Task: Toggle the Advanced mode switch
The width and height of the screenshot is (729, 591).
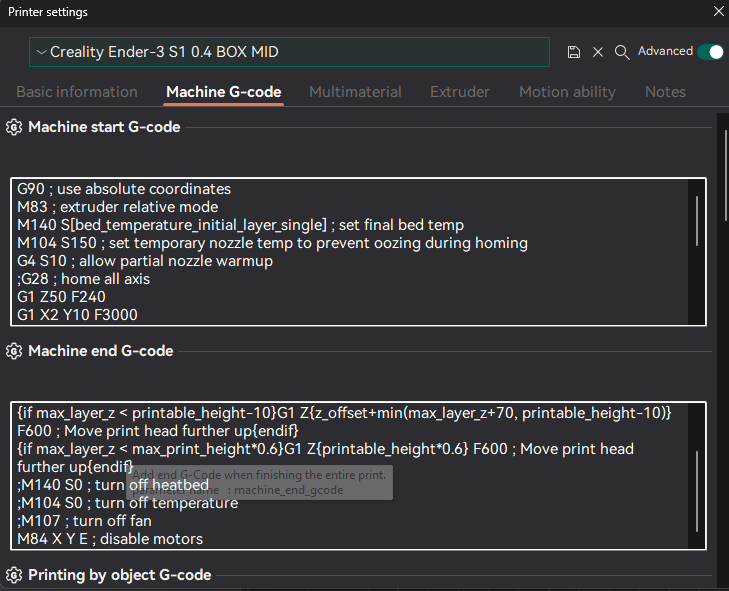Action: pyautogui.click(x=710, y=52)
